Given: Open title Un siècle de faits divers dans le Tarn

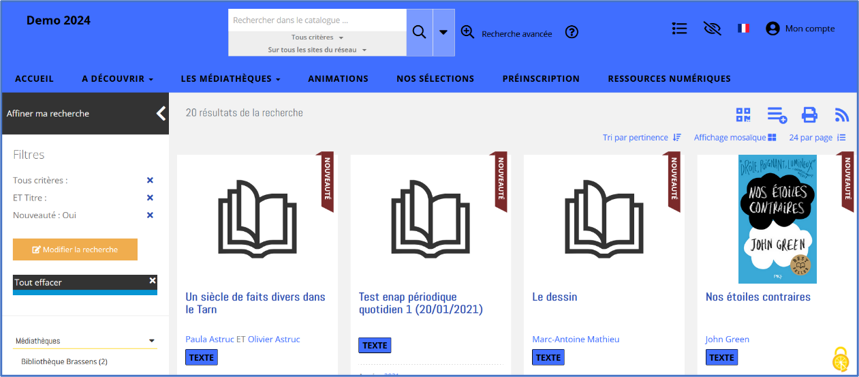Looking at the screenshot, I should (x=255, y=303).
